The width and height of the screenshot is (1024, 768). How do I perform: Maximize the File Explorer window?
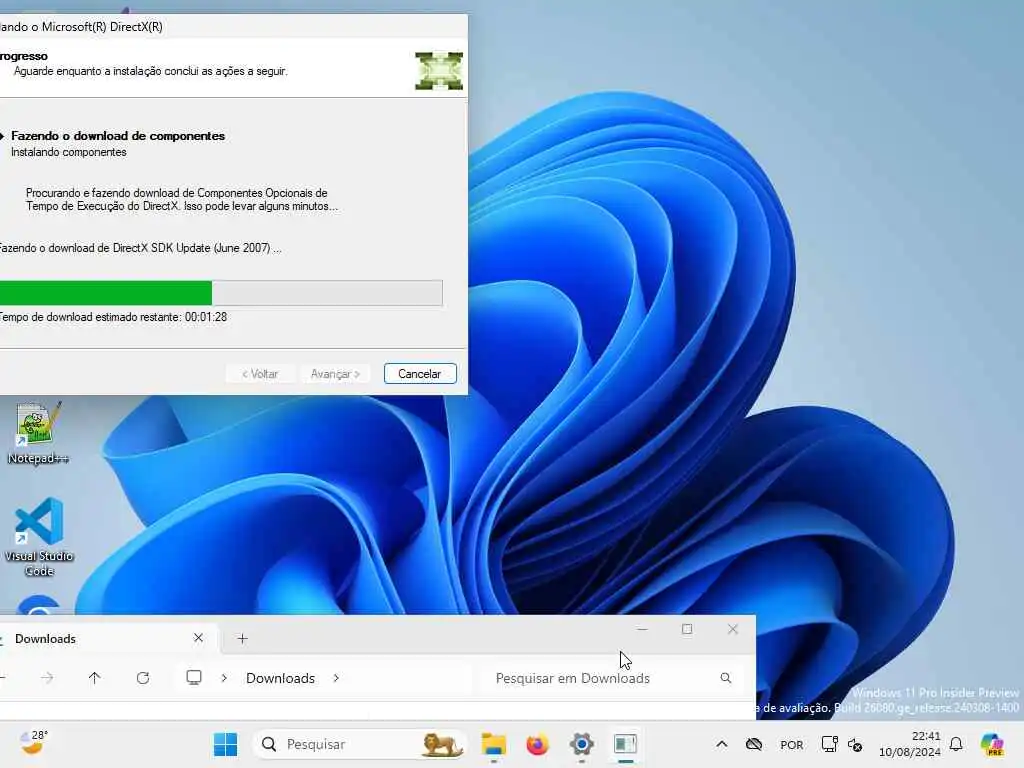687,629
